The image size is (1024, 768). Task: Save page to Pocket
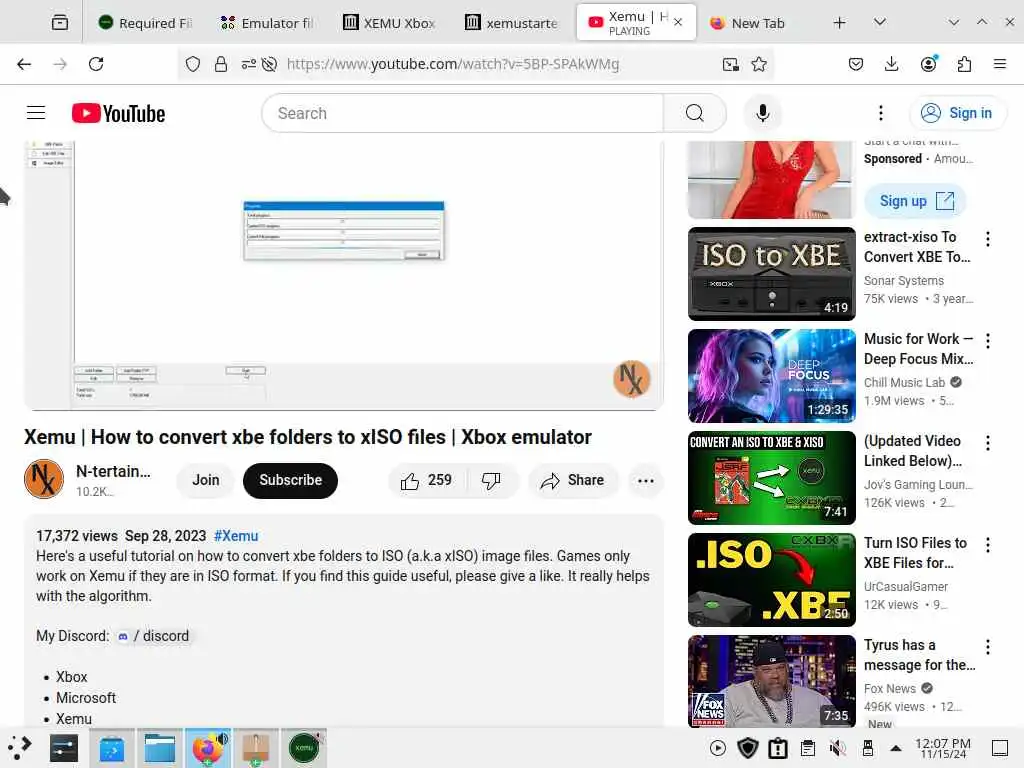click(x=856, y=64)
